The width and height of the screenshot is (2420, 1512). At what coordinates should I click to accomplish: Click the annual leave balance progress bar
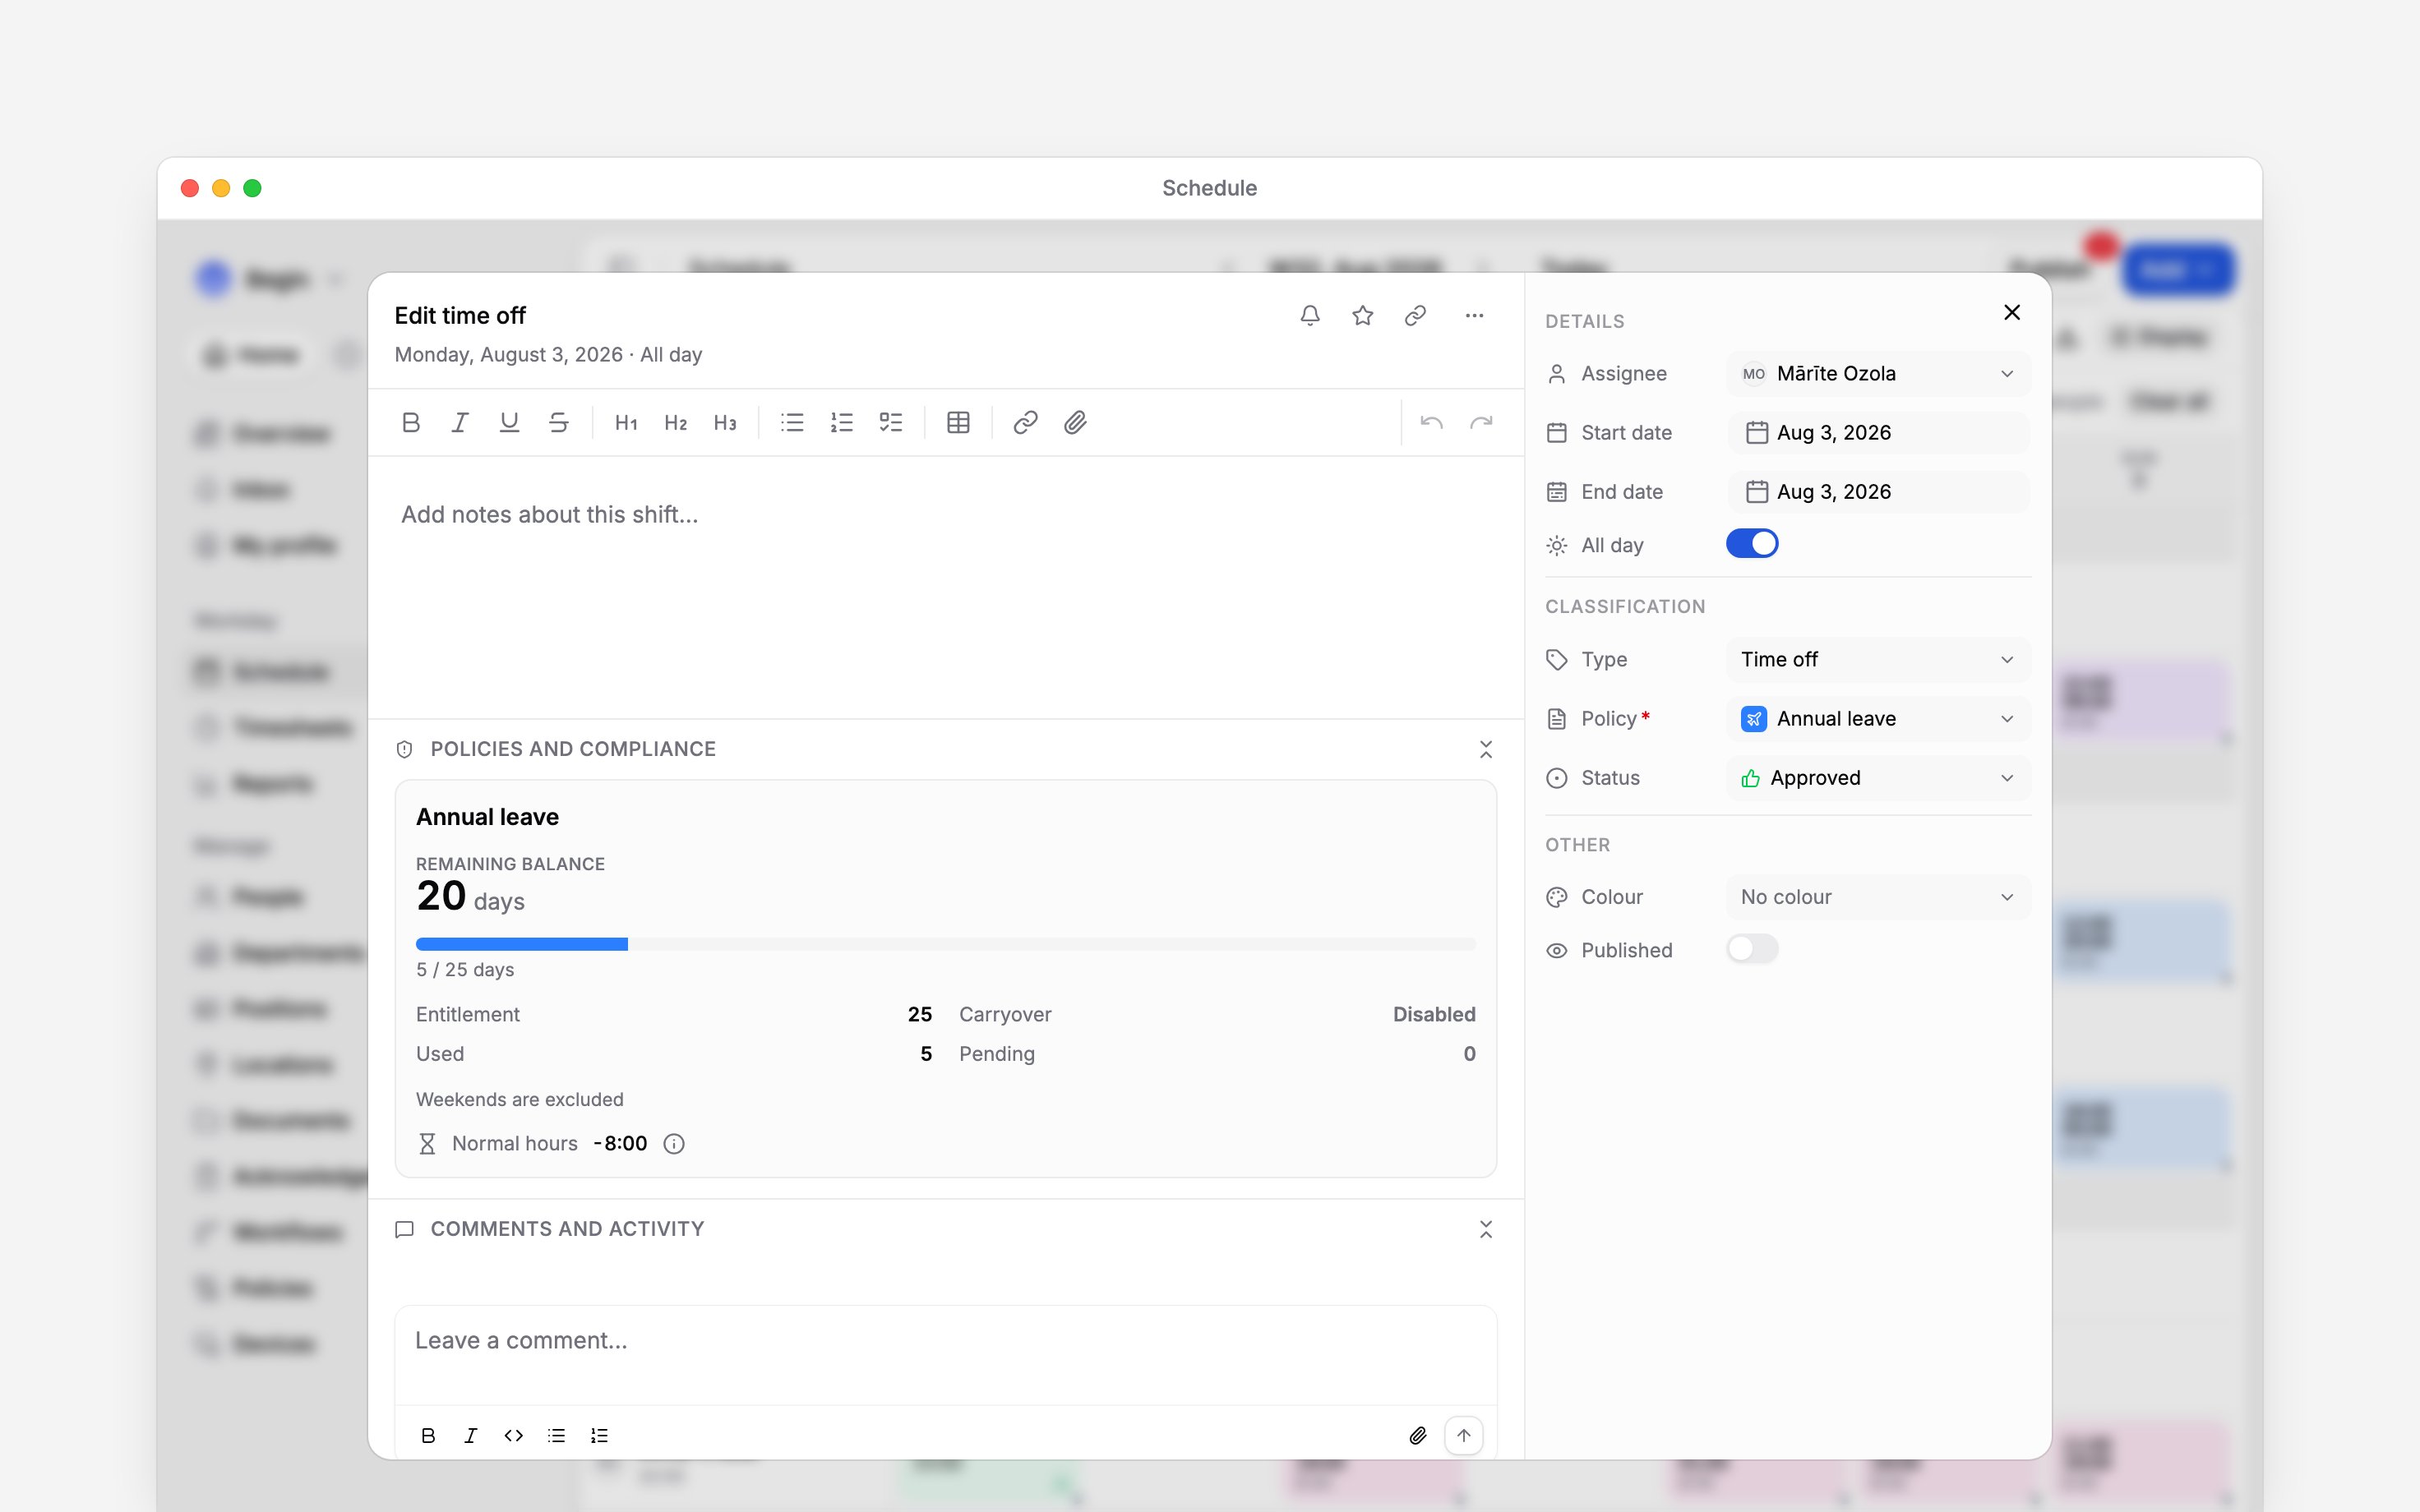(x=946, y=944)
